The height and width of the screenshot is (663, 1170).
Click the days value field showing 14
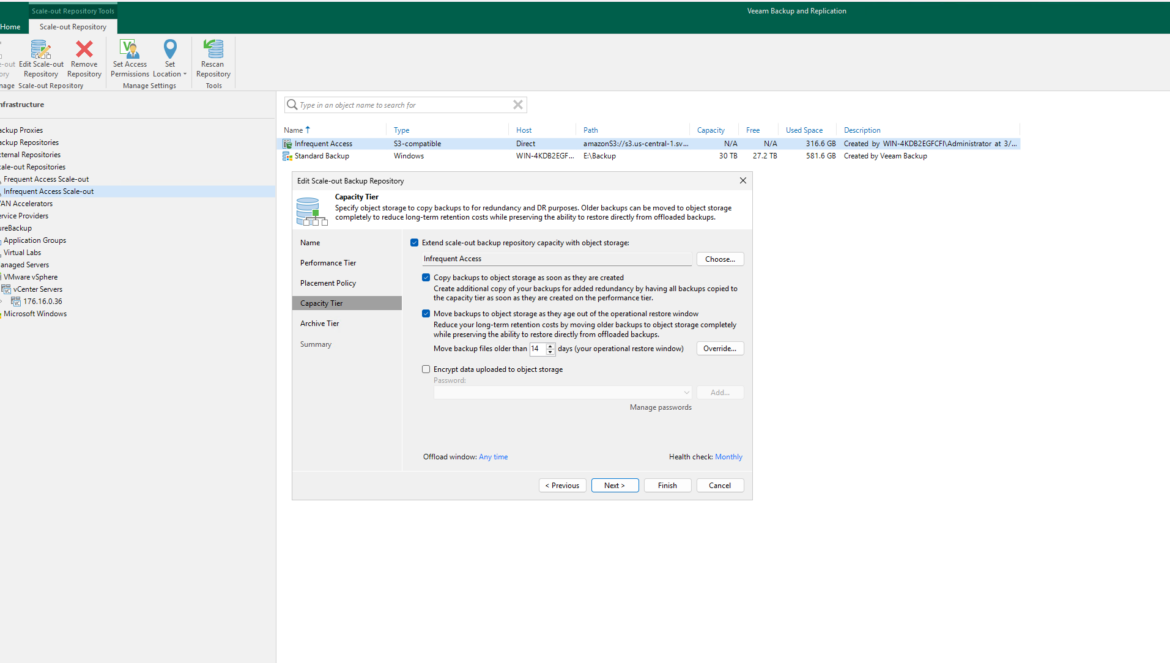(x=537, y=348)
